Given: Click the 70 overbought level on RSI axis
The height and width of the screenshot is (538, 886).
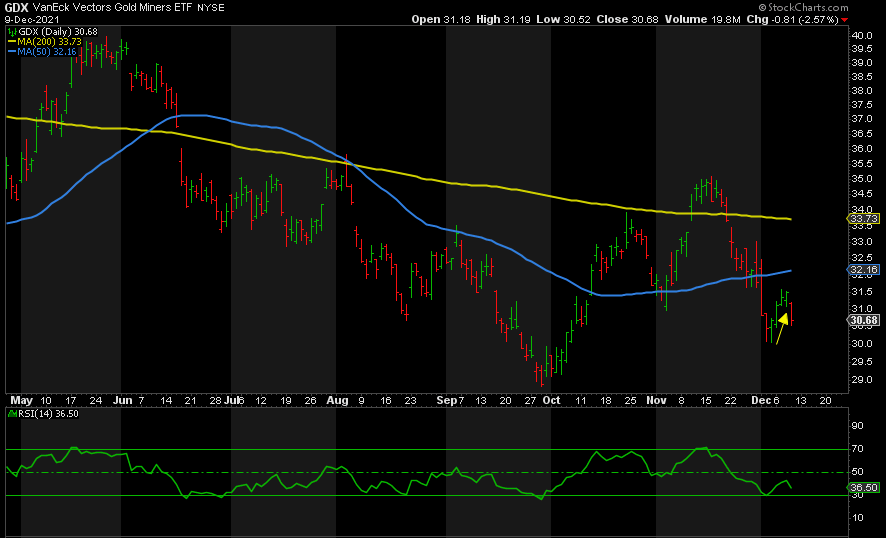Looking at the screenshot, I should tap(857, 449).
